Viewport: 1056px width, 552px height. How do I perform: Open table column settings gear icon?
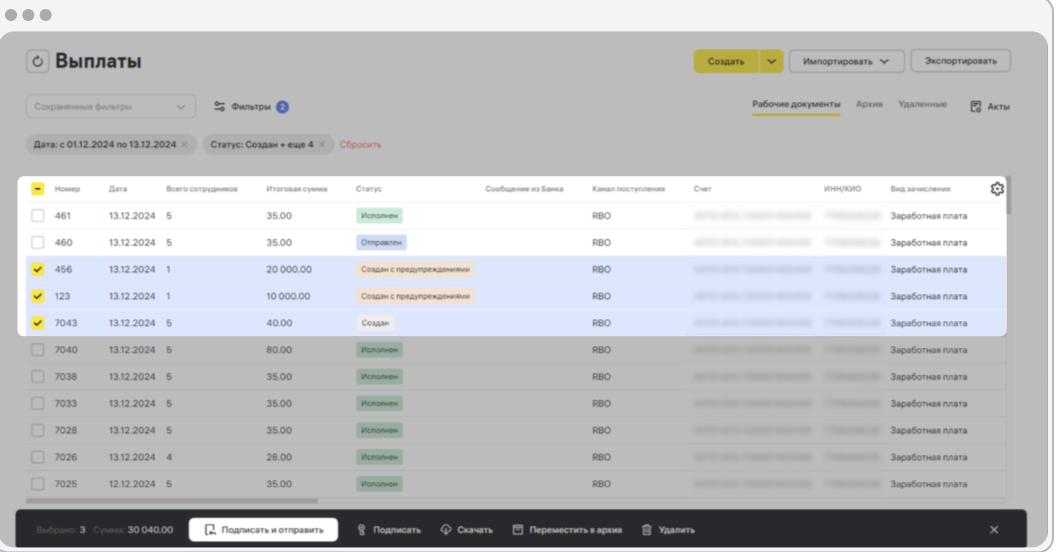pyautogui.click(x=996, y=189)
